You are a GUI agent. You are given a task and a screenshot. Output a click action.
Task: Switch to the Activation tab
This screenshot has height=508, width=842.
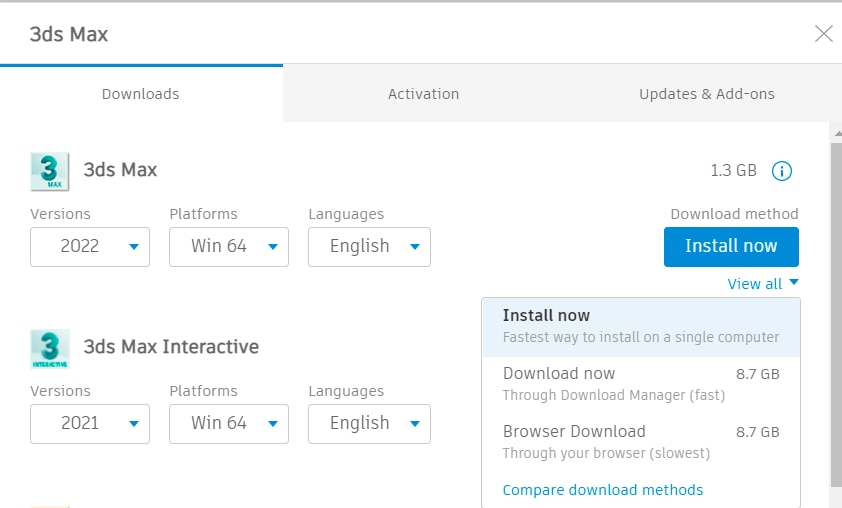(423, 94)
